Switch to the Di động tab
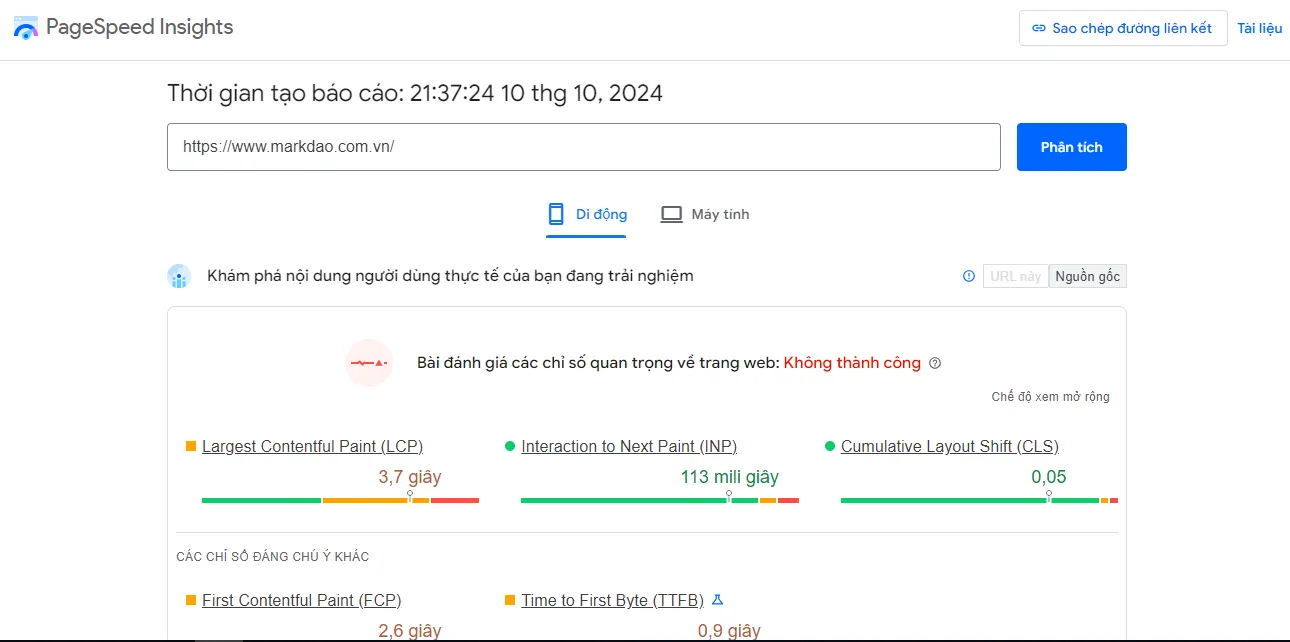Viewport: 1290px width, 642px height. coord(585,214)
